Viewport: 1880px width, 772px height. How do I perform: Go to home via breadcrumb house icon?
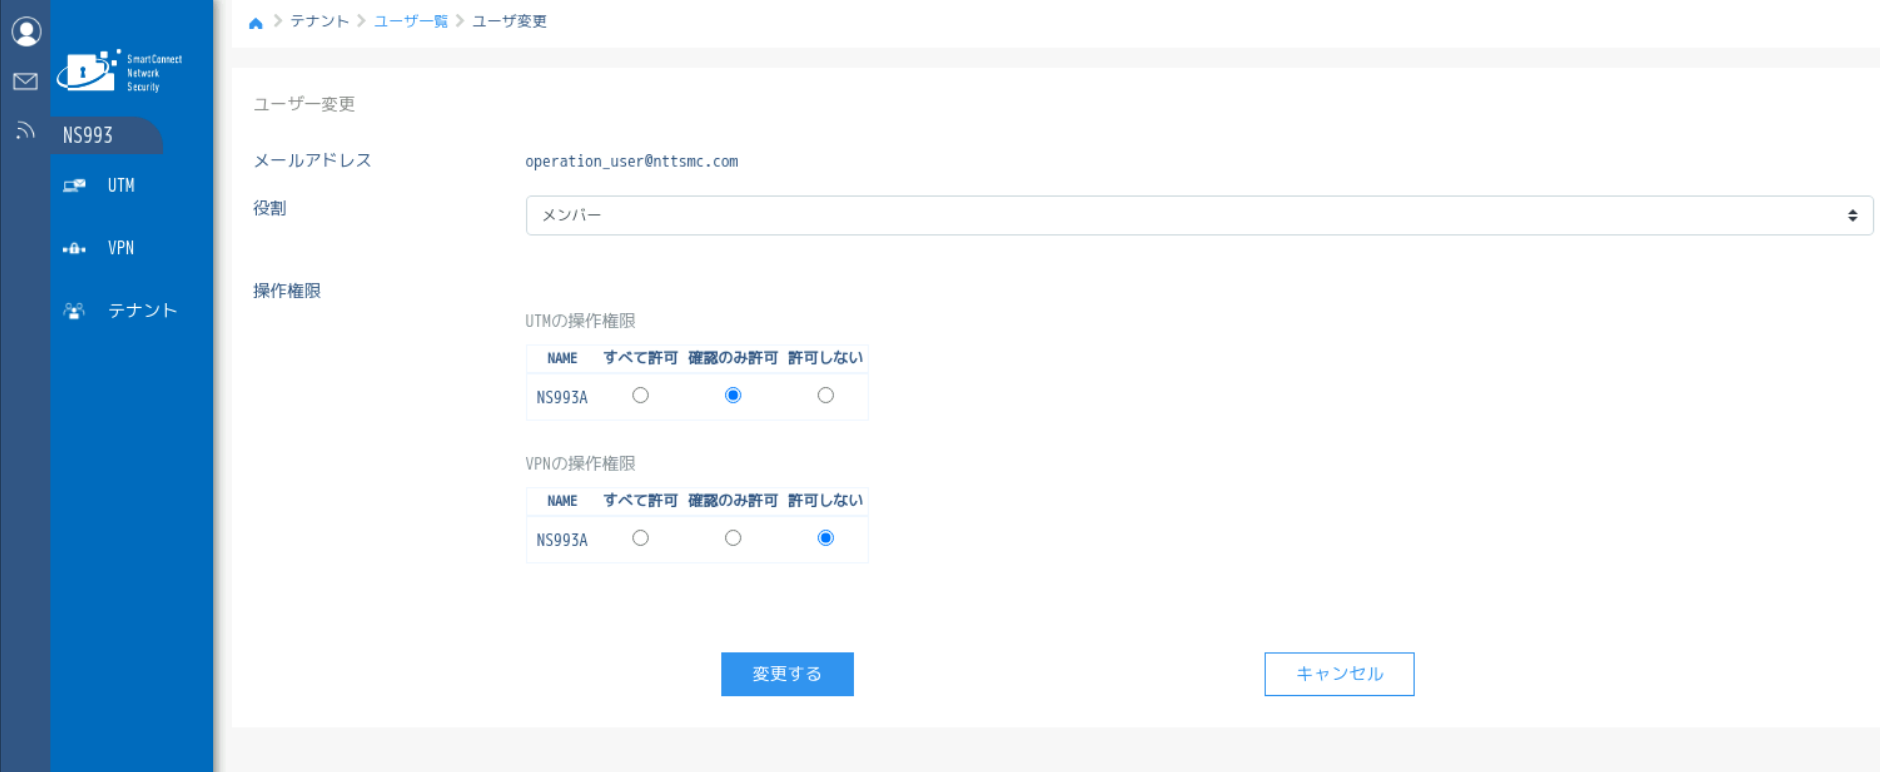pos(256,22)
